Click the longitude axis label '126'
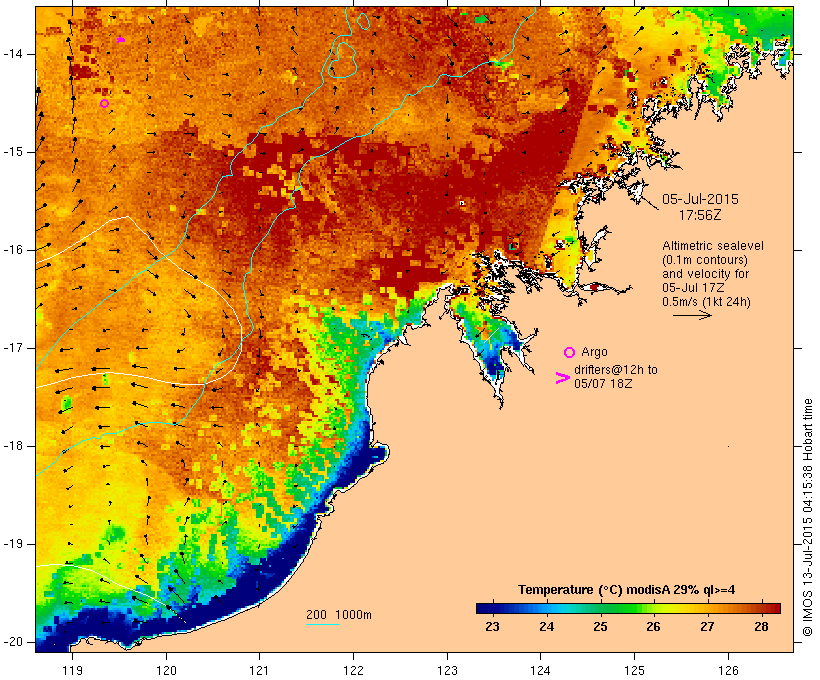The width and height of the screenshot is (820, 680). point(728,670)
